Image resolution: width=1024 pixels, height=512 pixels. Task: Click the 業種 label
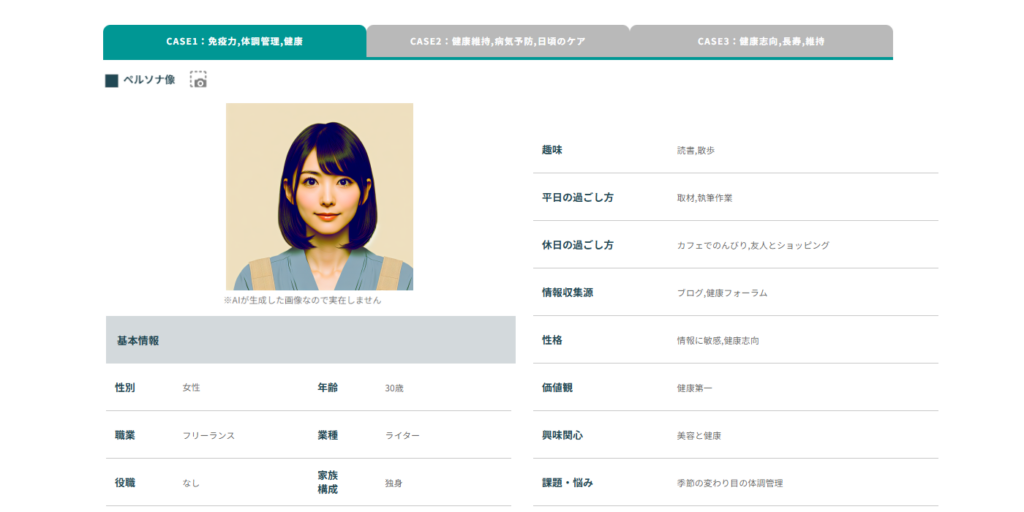(328, 435)
